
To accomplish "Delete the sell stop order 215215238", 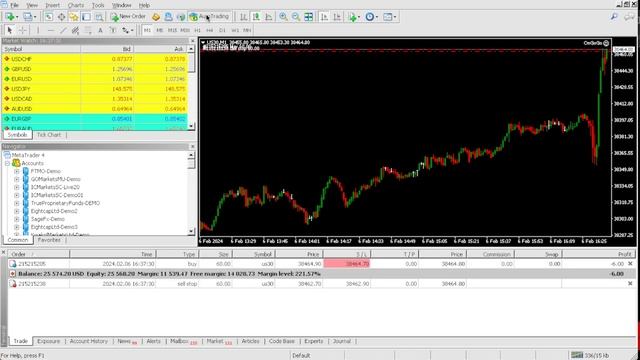I will coord(630,284).
